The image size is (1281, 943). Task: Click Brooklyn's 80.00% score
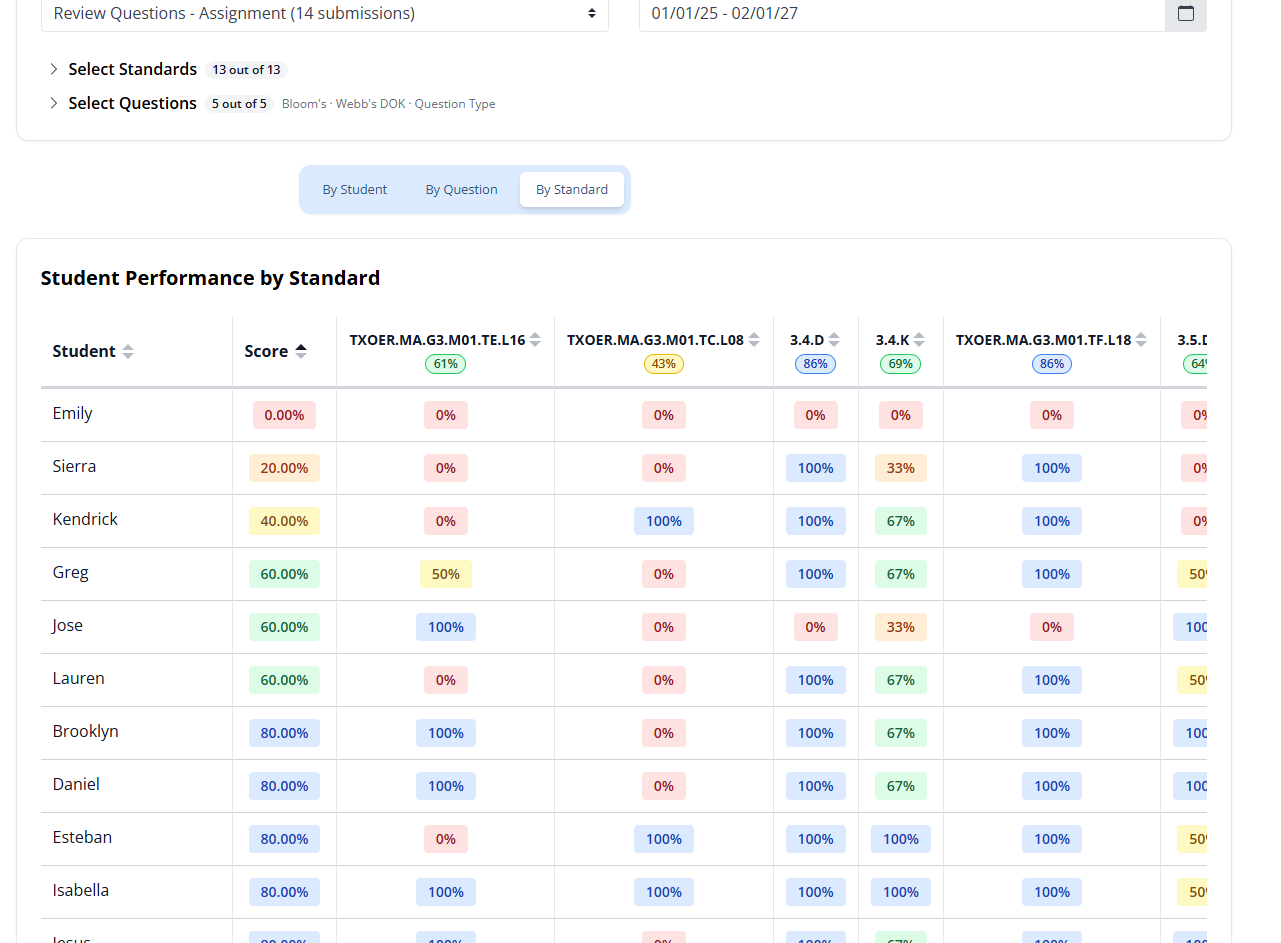[285, 733]
